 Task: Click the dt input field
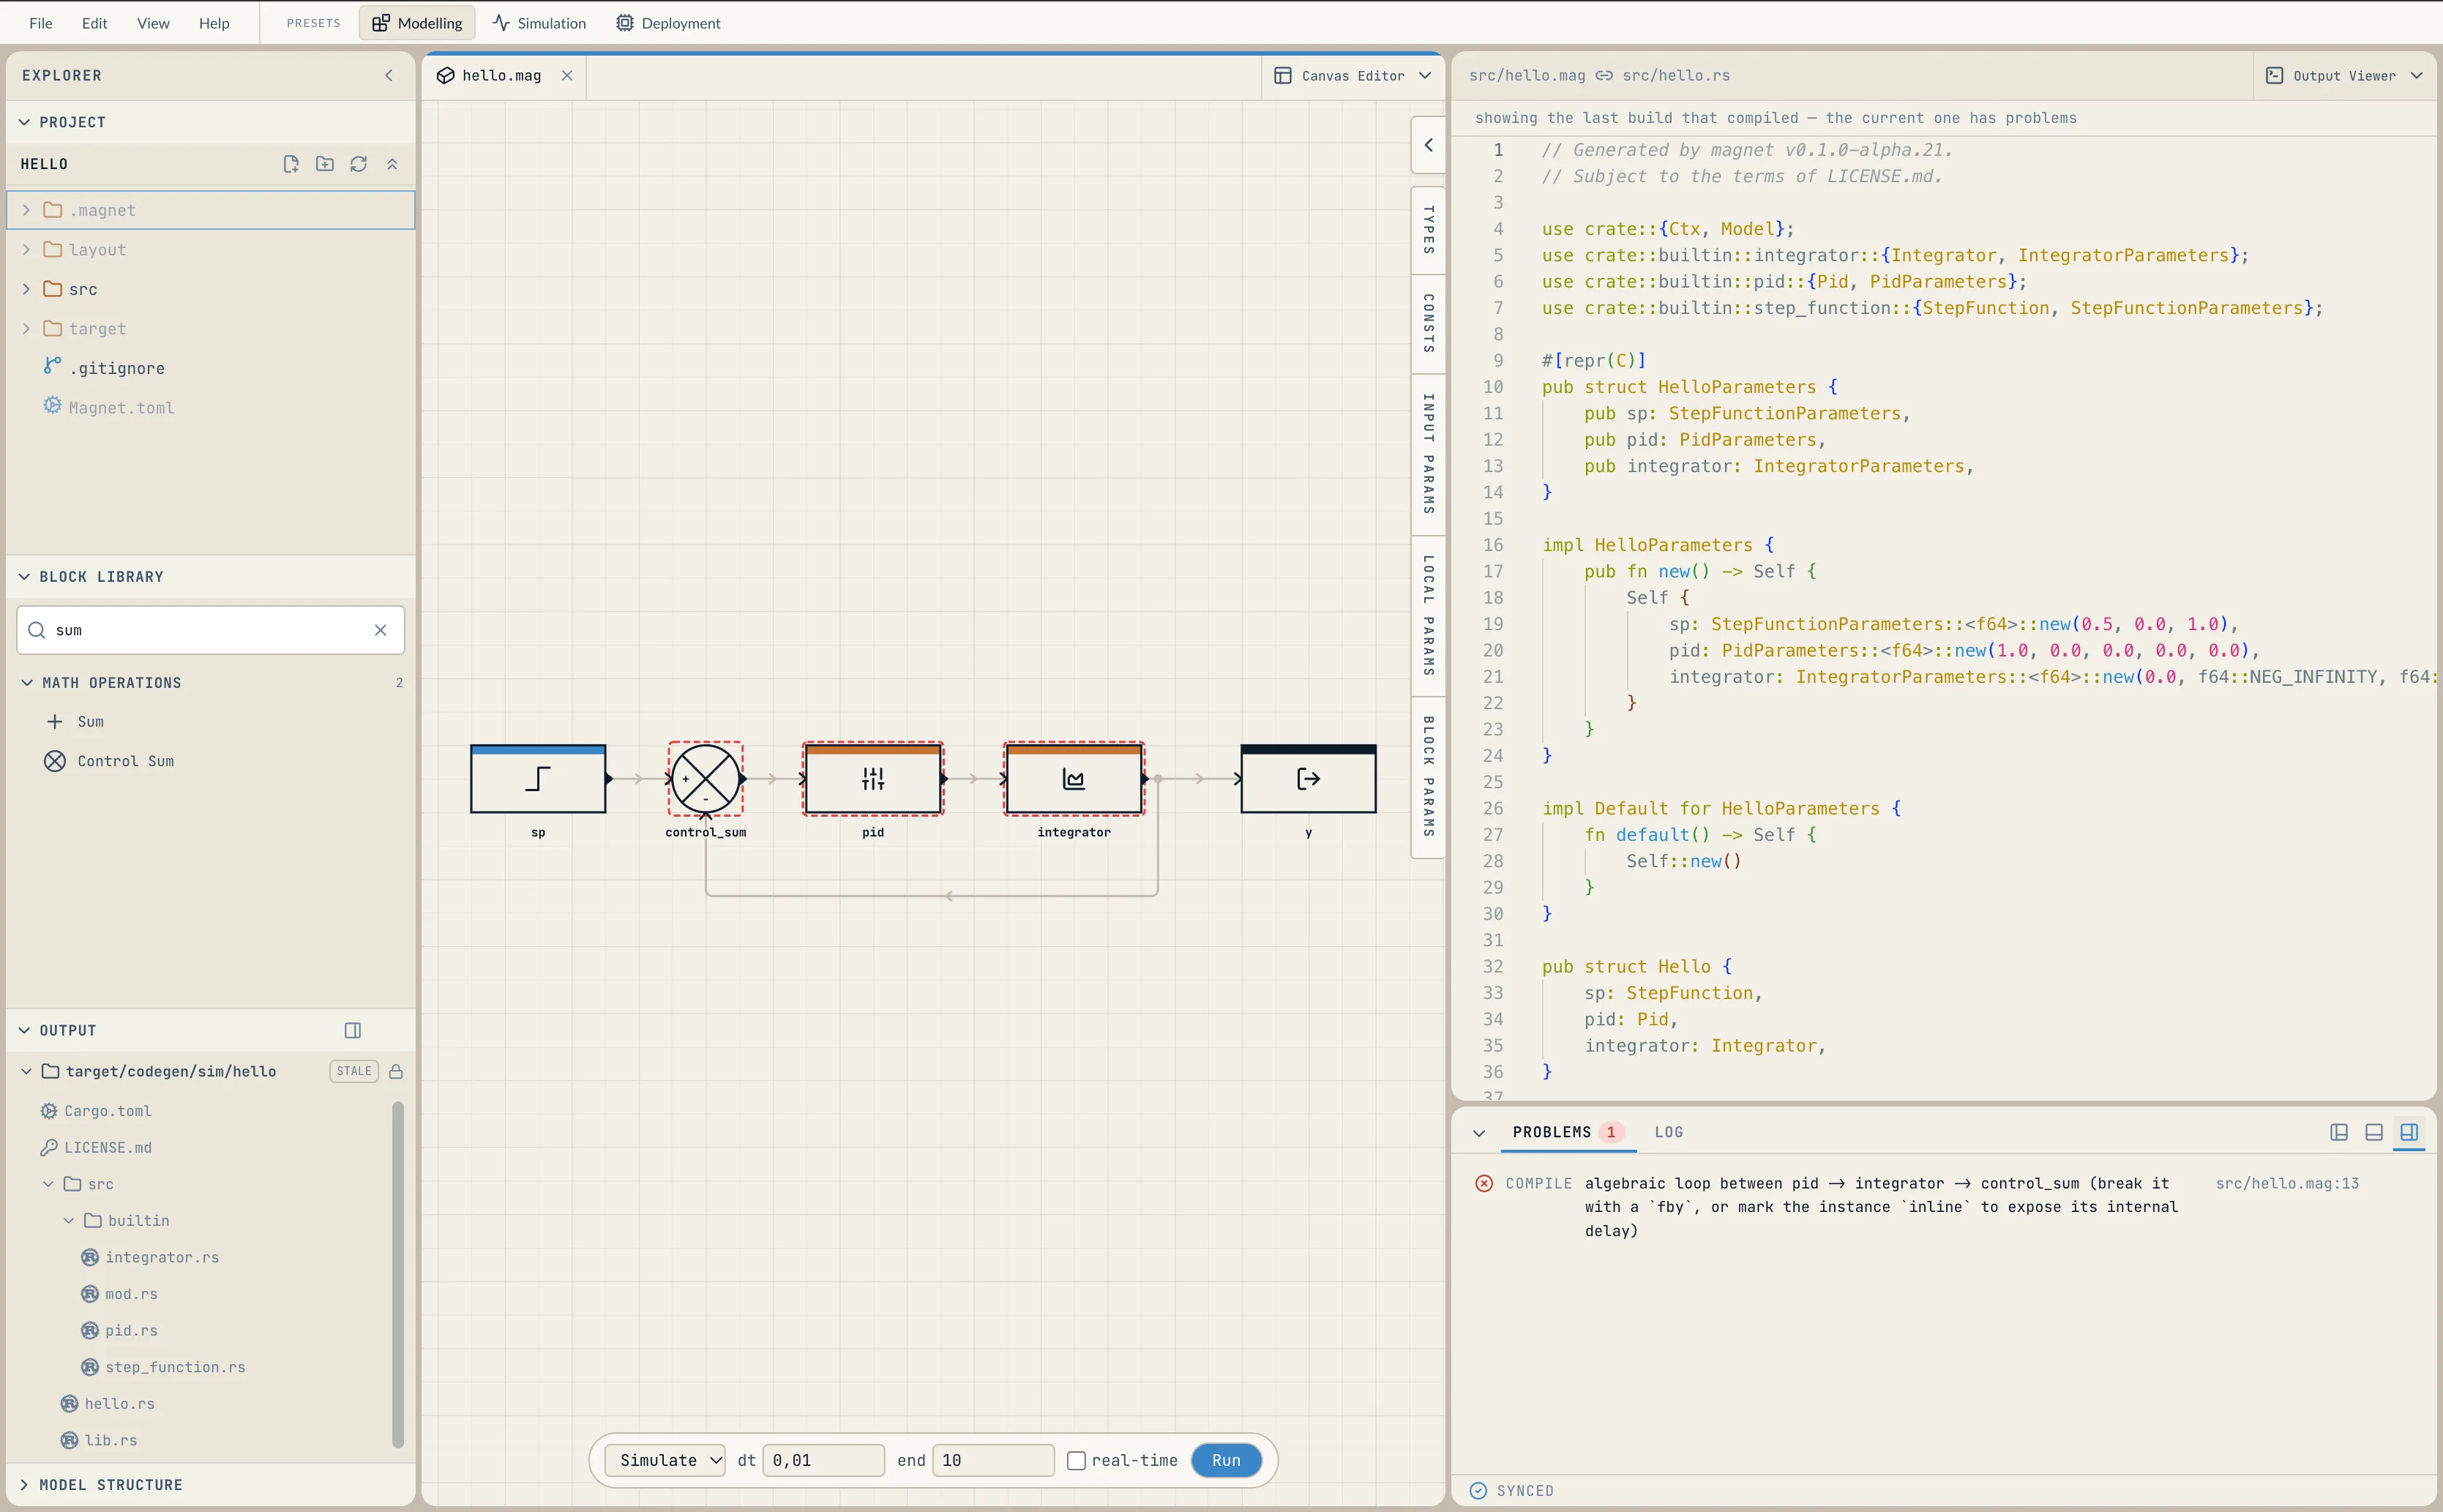tap(823, 1460)
